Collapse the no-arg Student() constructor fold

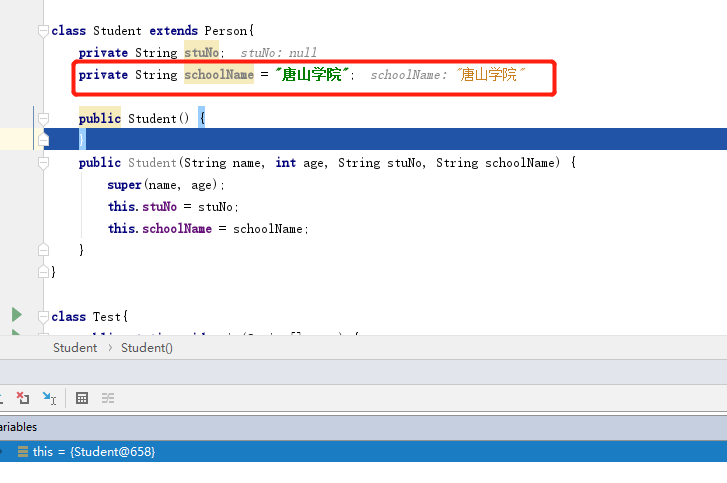tap(43, 119)
